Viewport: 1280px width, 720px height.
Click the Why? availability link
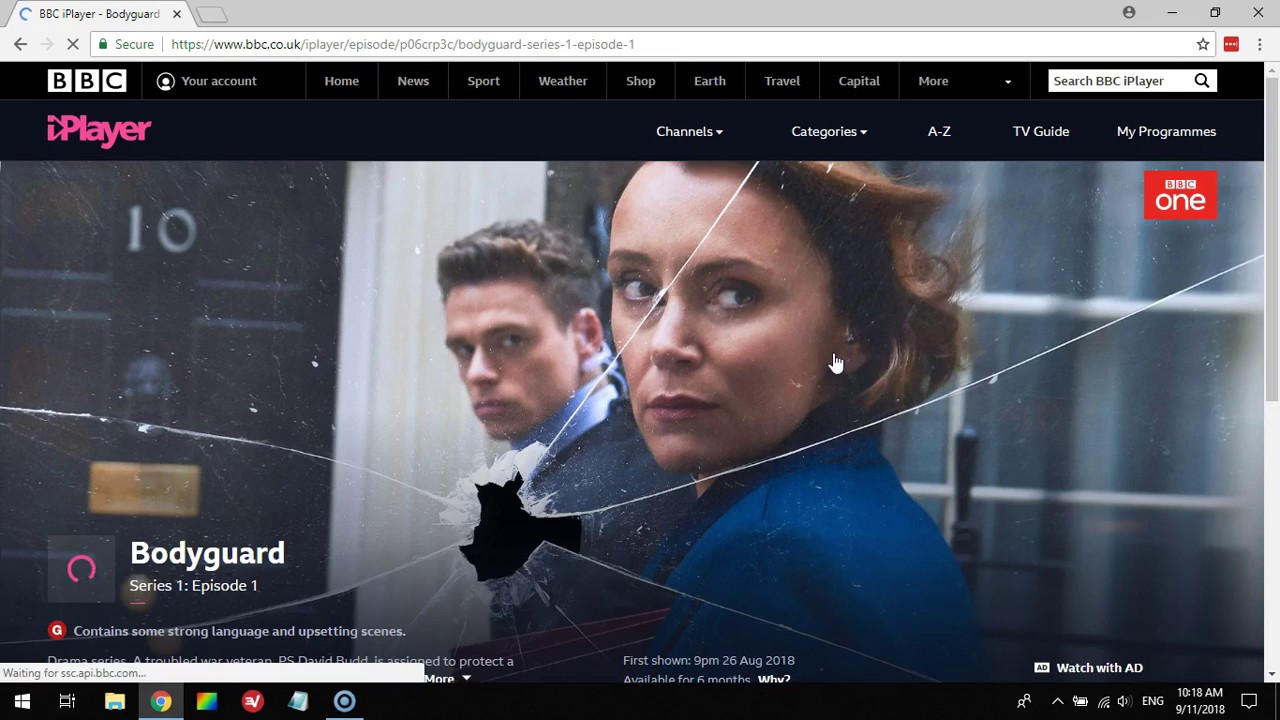774,680
